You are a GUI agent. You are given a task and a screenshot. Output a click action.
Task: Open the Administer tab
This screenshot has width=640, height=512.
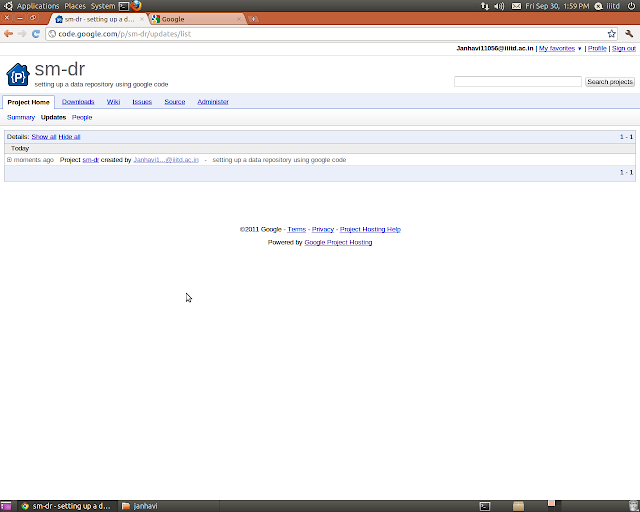(213, 102)
